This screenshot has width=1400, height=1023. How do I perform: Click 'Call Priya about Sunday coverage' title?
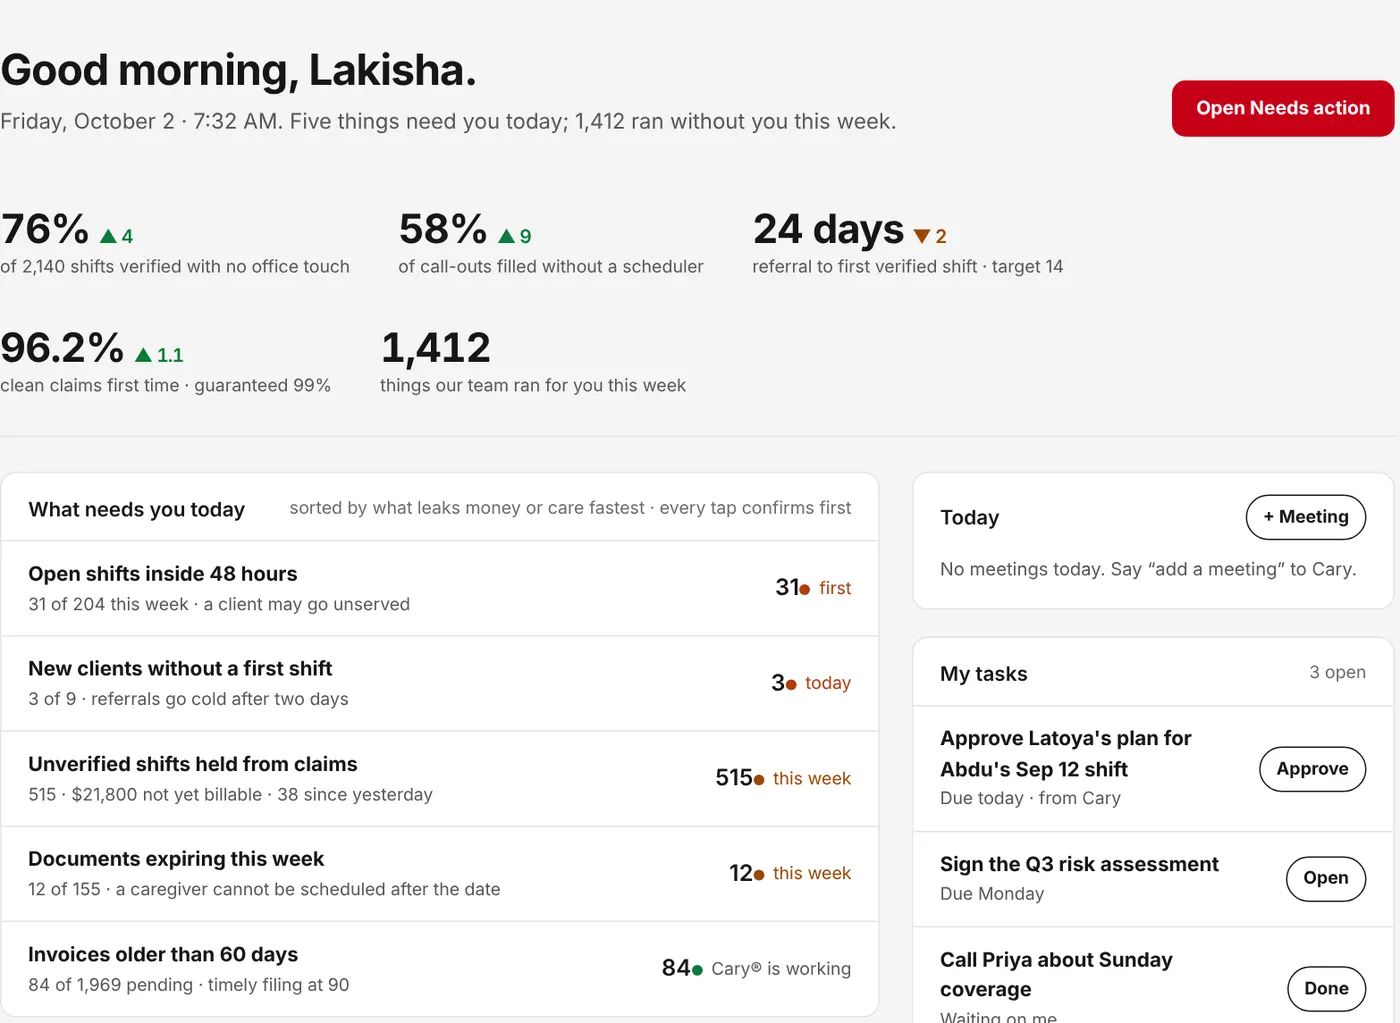(x=1056, y=974)
